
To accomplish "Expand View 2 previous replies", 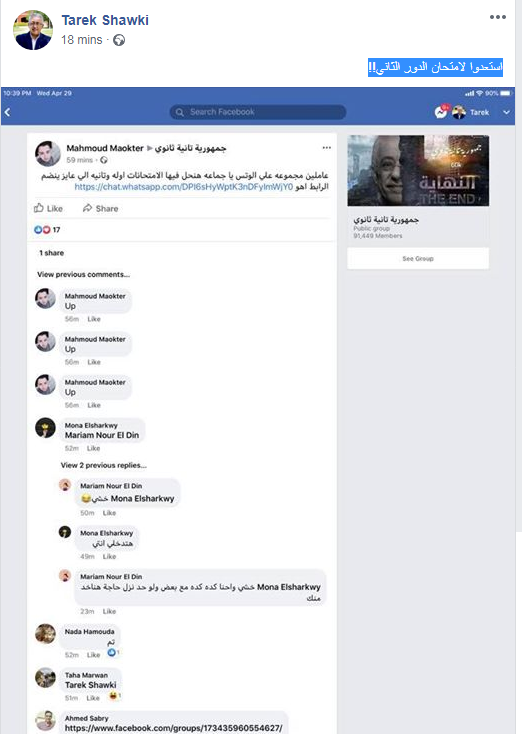I will [x=103, y=465].
